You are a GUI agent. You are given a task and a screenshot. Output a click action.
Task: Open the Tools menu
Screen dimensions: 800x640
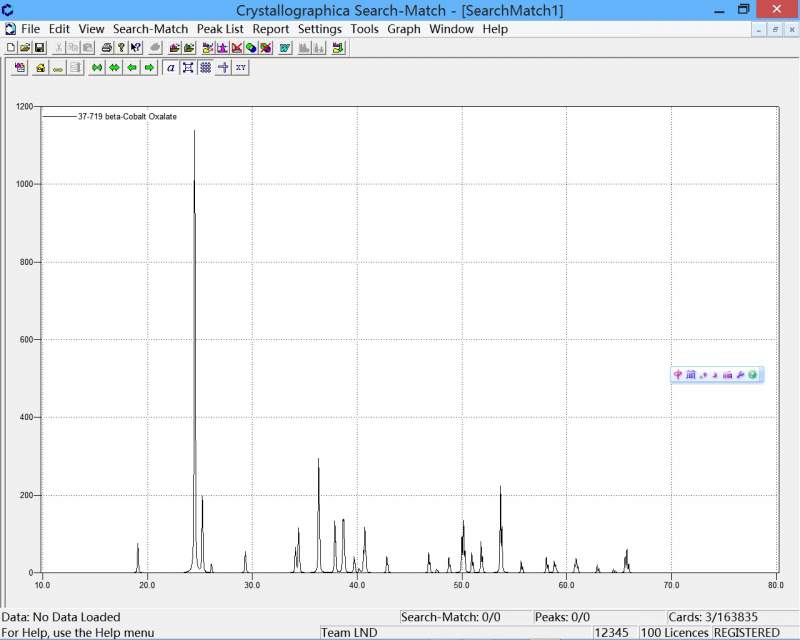point(364,29)
